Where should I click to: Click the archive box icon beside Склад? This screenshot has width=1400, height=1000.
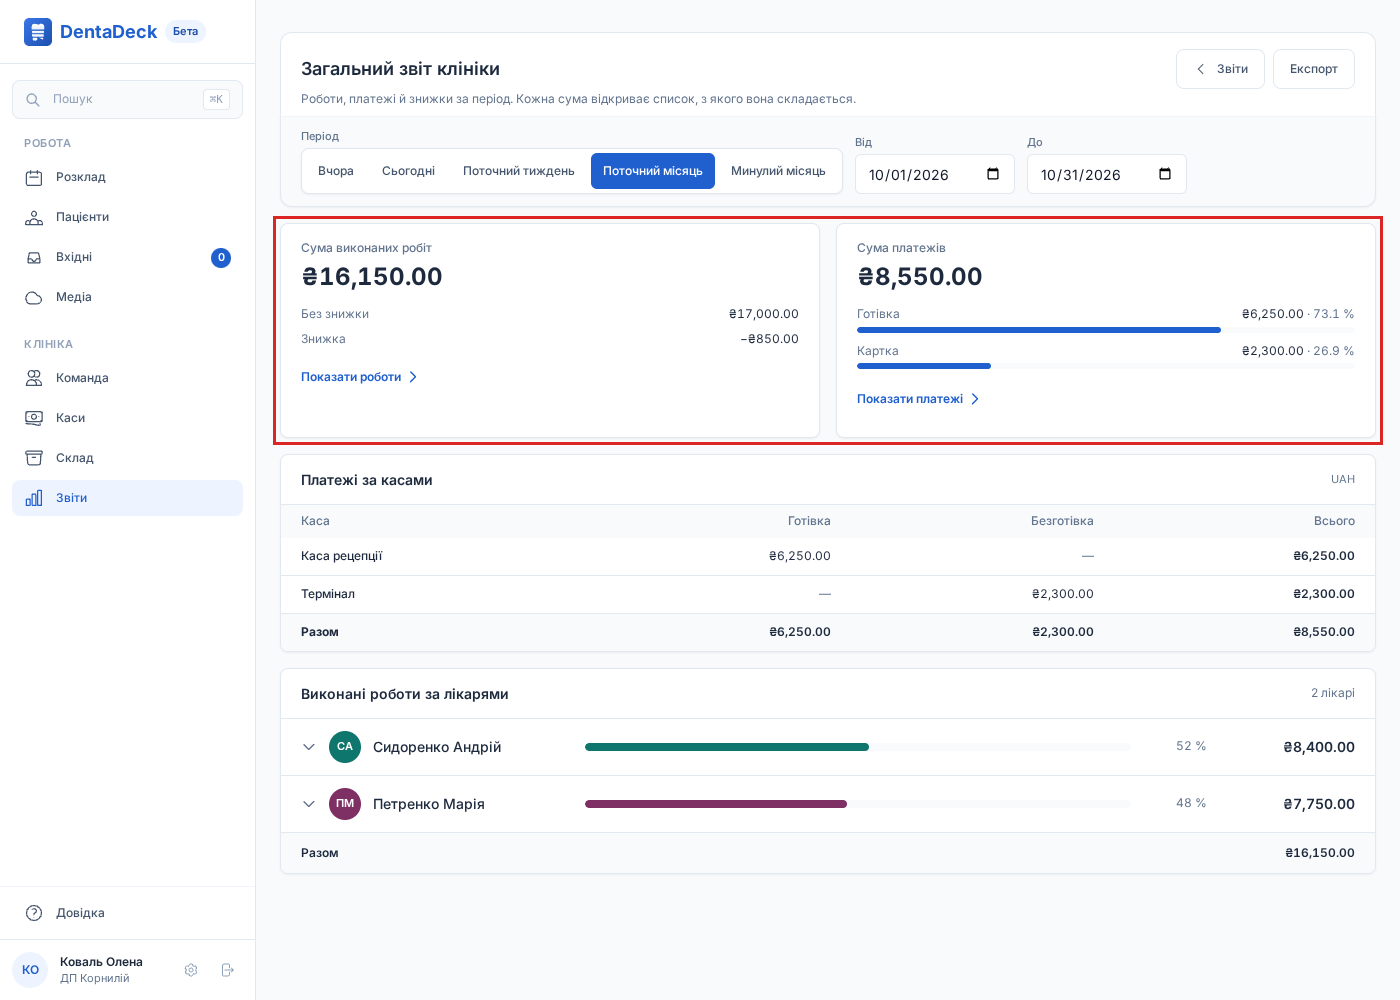point(34,458)
